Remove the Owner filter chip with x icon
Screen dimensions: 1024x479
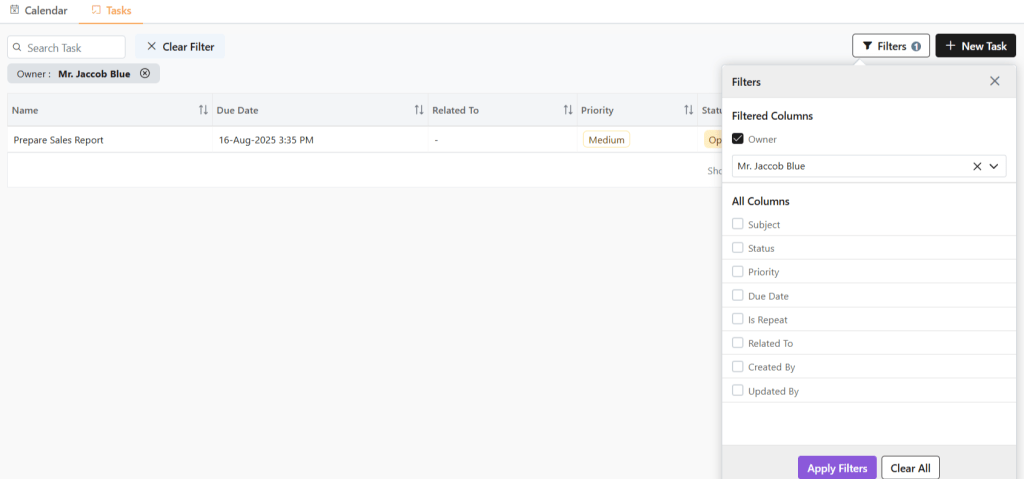(x=145, y=74)
